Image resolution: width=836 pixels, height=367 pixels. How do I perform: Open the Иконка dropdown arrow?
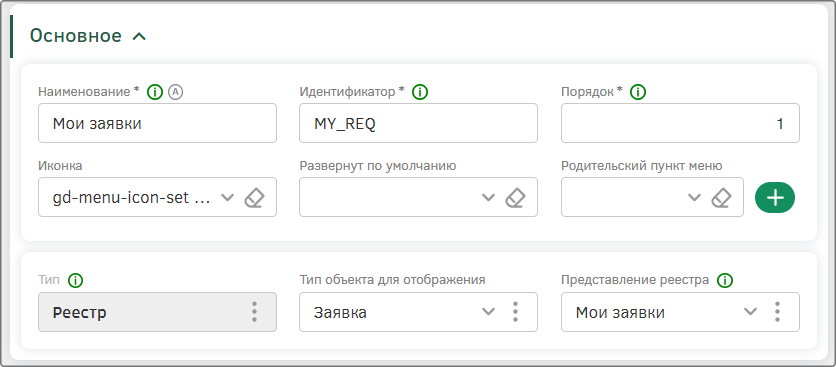[x=228, y=197]
